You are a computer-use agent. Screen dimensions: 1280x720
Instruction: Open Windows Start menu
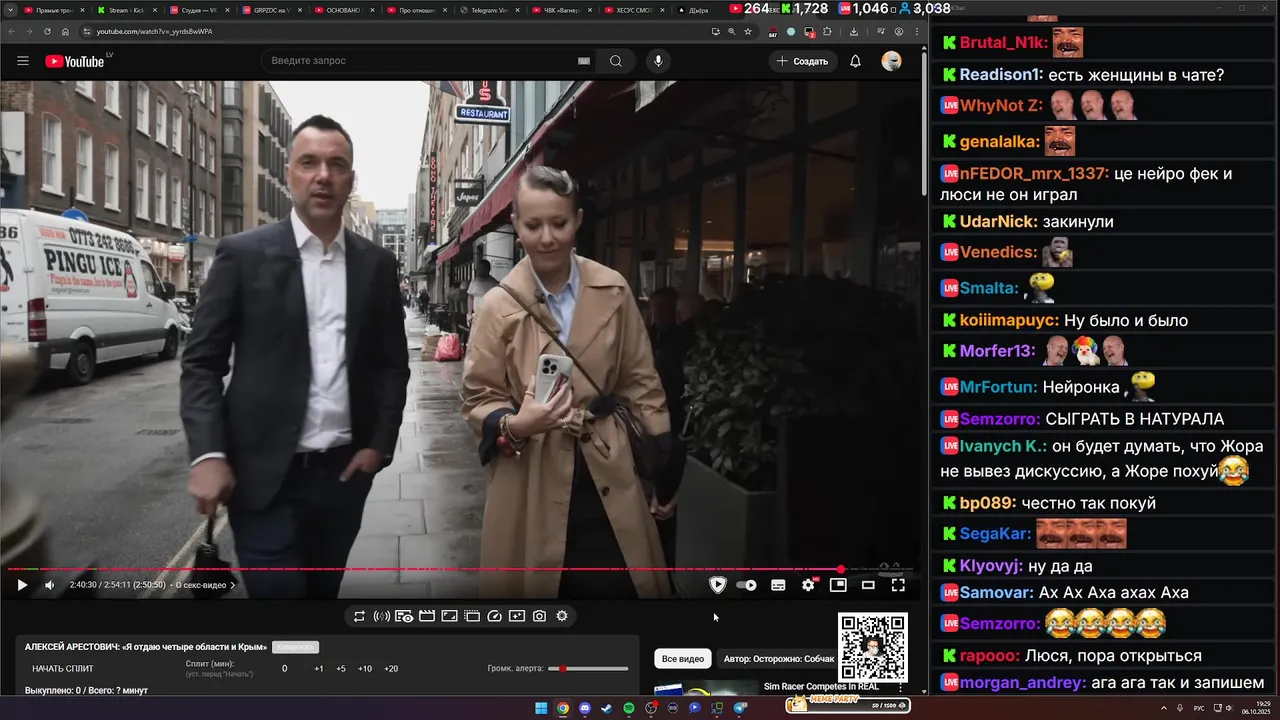(541, 708)
